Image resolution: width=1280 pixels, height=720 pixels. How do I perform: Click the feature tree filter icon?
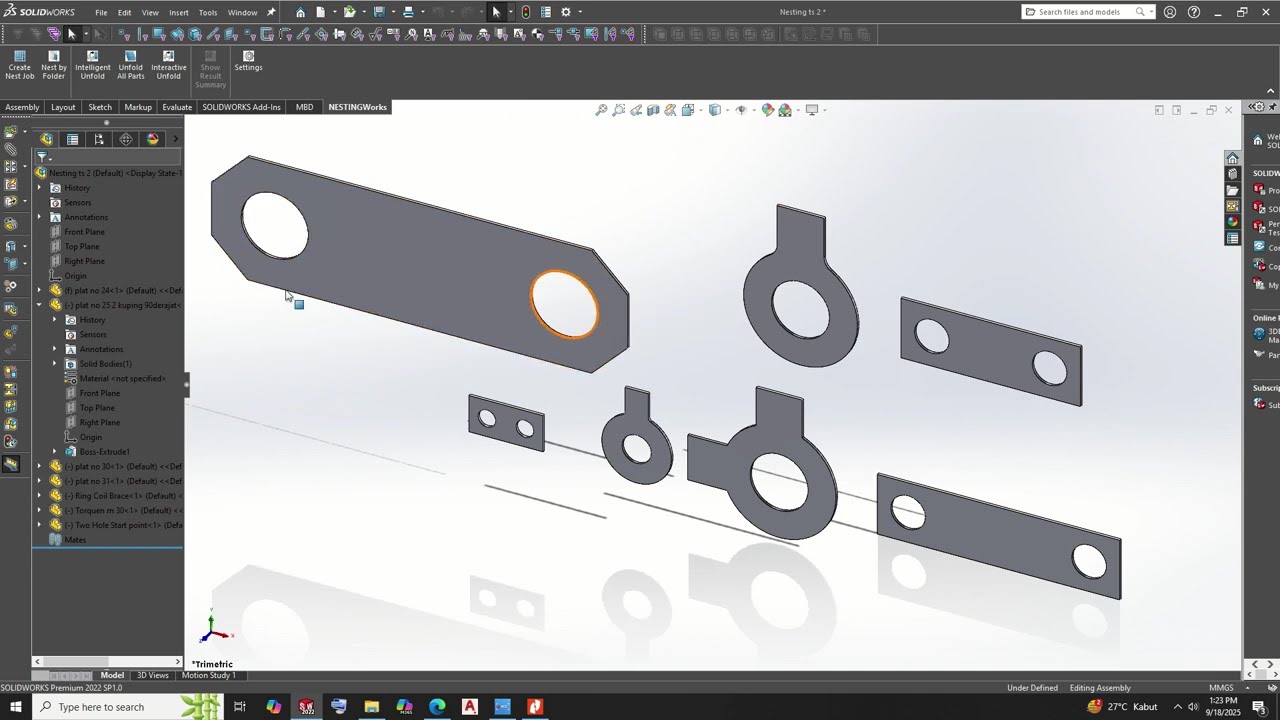(x=42, y=157)
